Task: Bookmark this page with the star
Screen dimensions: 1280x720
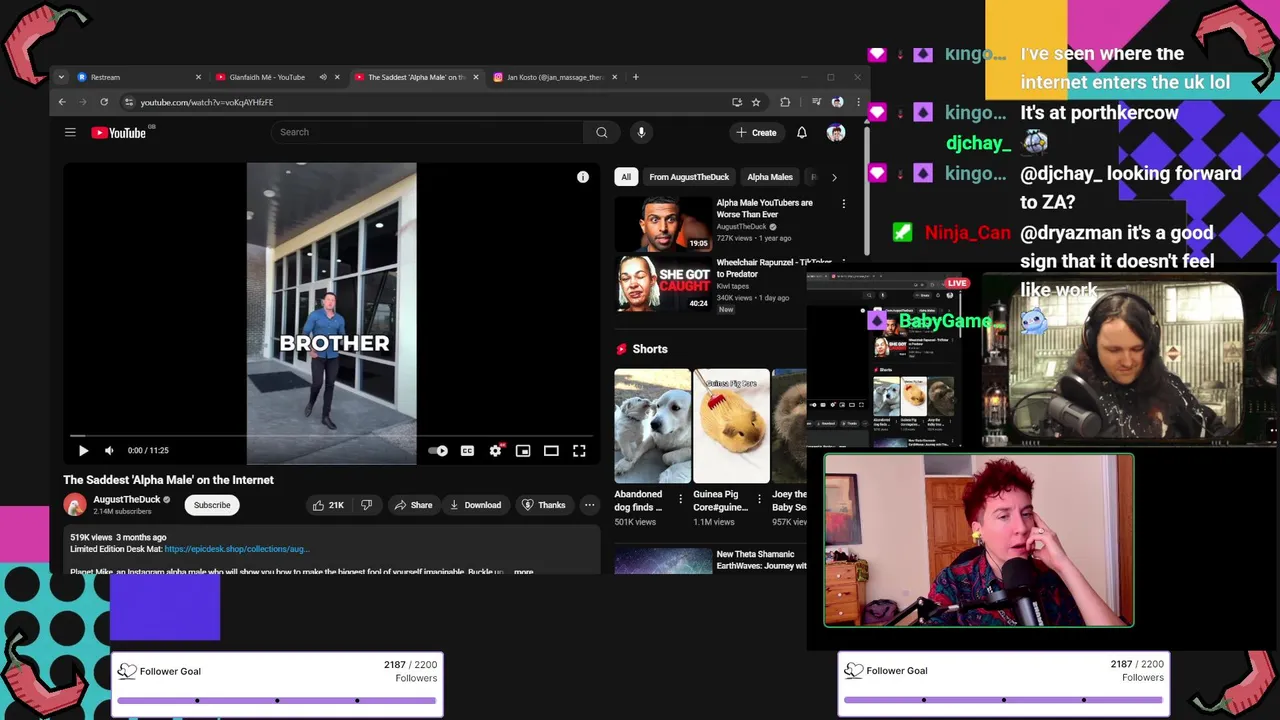Action: tap(756, 102)
